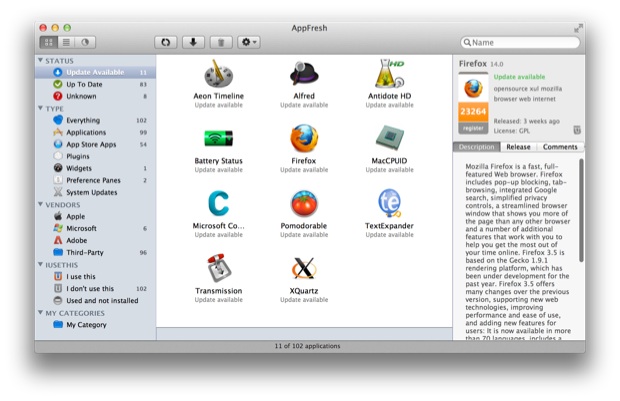Click the Firefox thumbnail in detail panel
This screenshot has height=401, width=620.
coord(473,88)
